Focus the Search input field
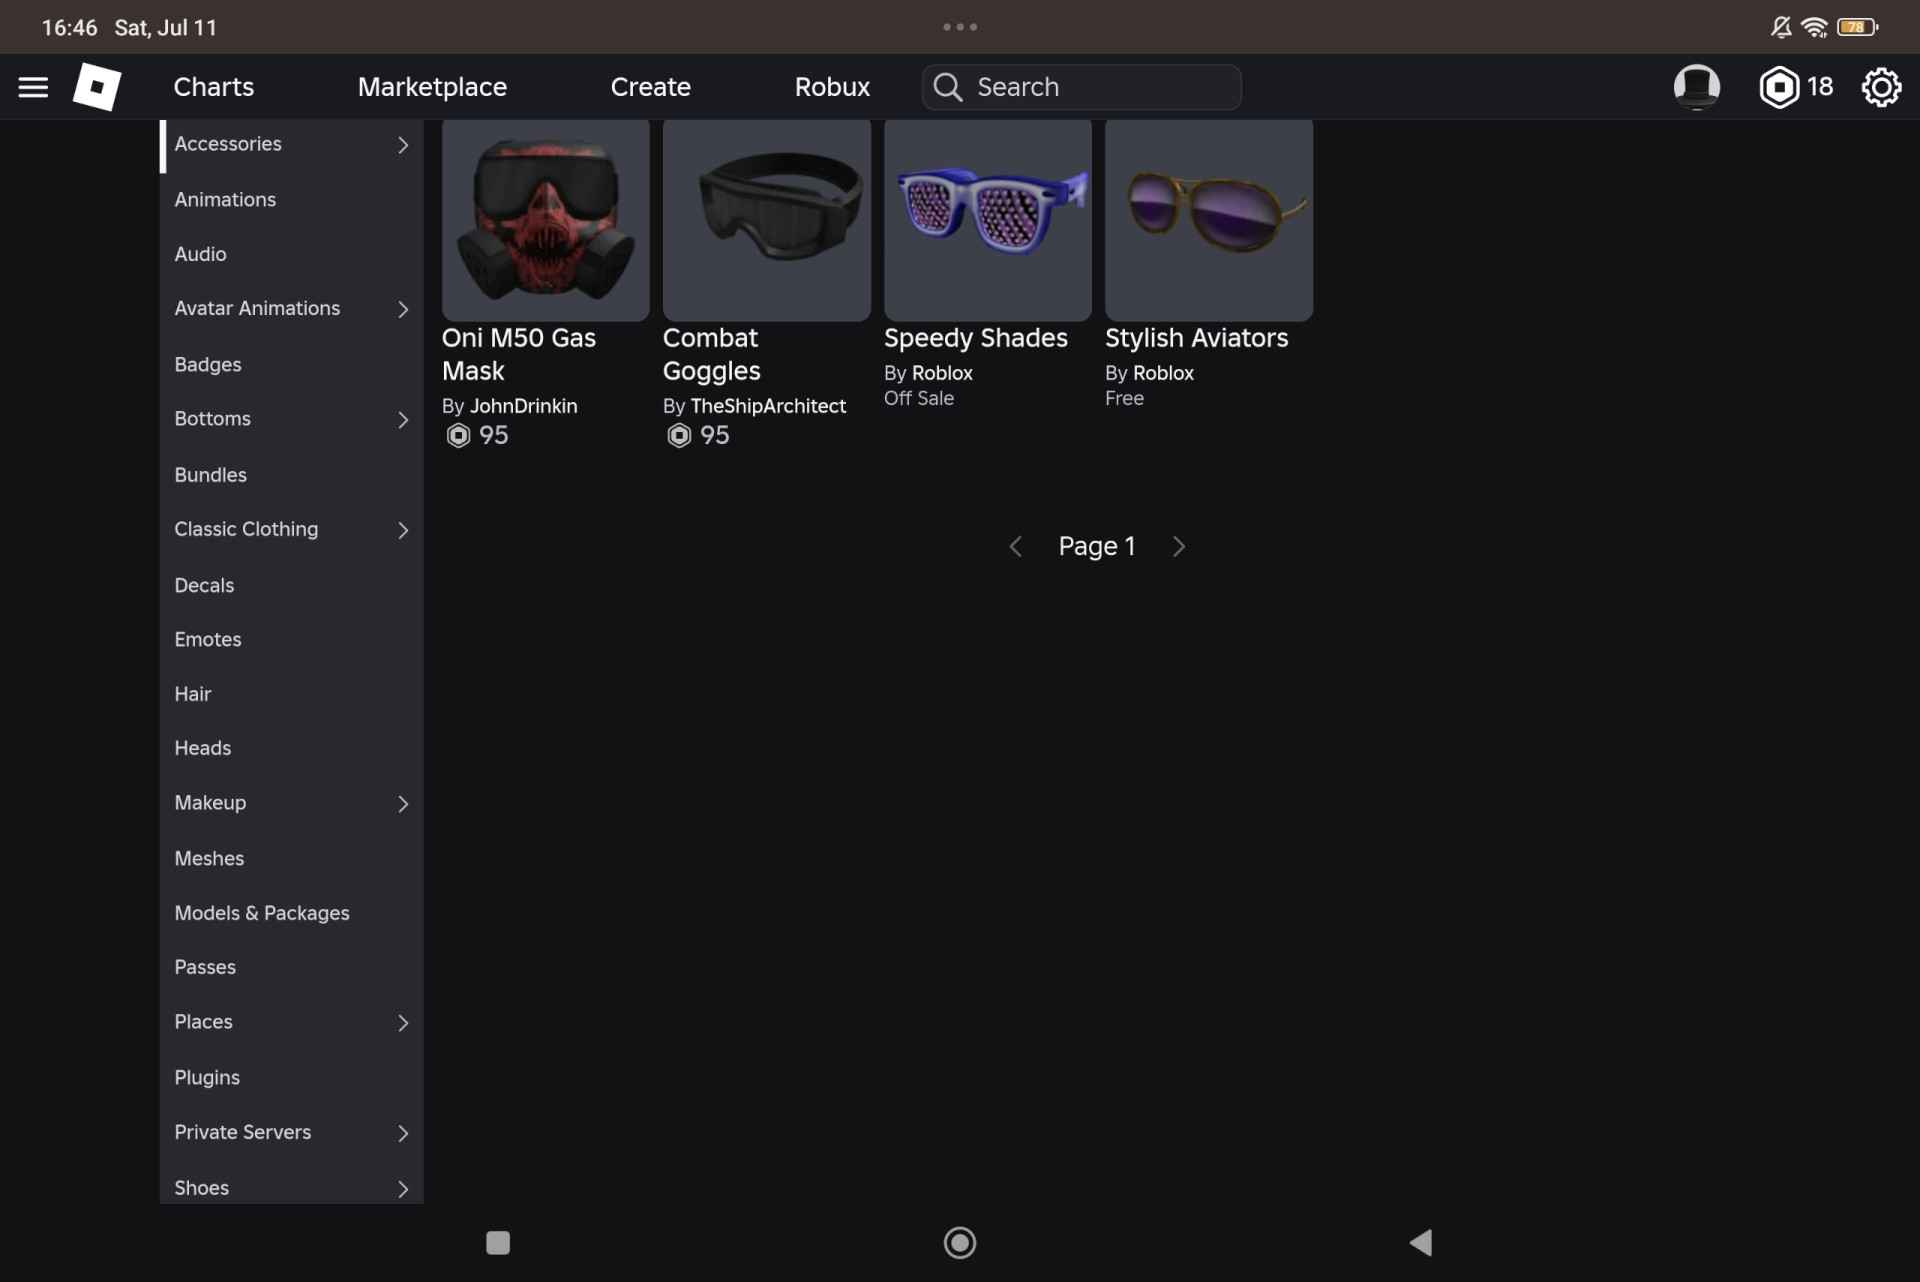 pyautogui.click(x=1082, y=87)
